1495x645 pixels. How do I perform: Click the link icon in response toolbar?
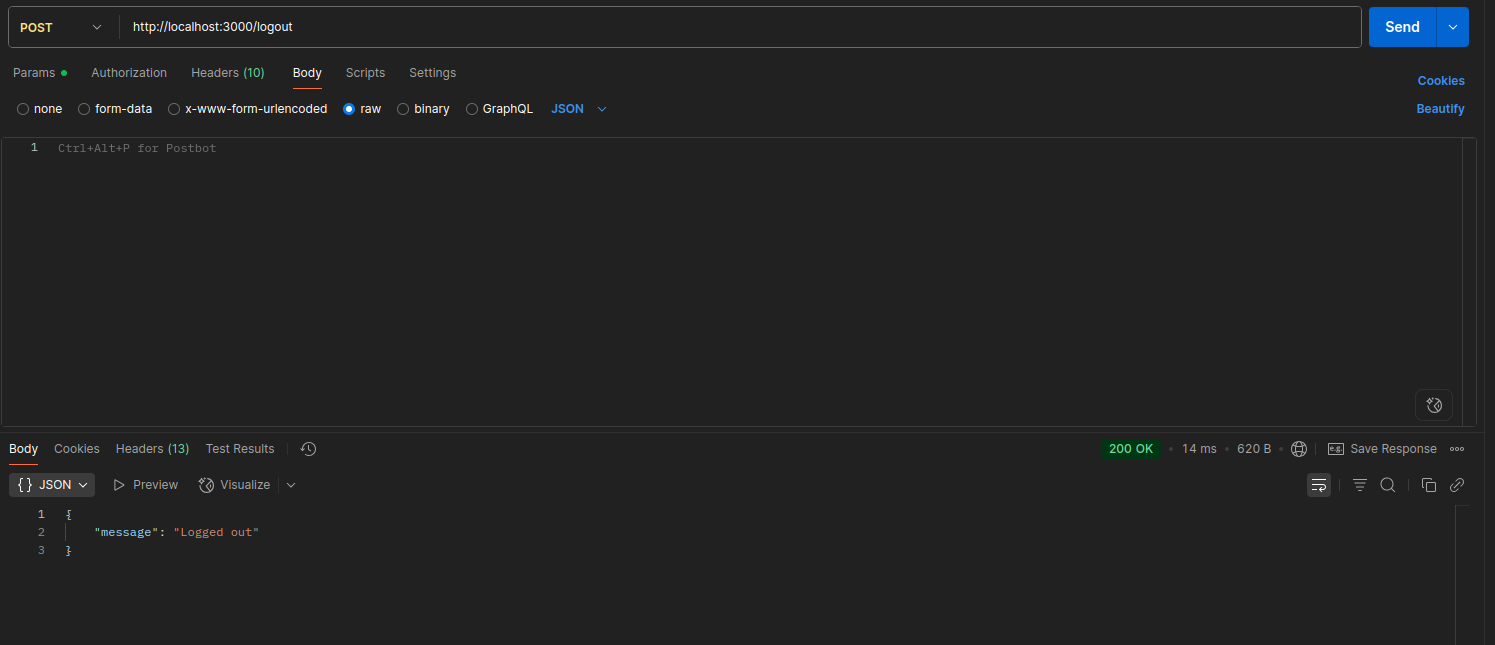point(1457,485)
